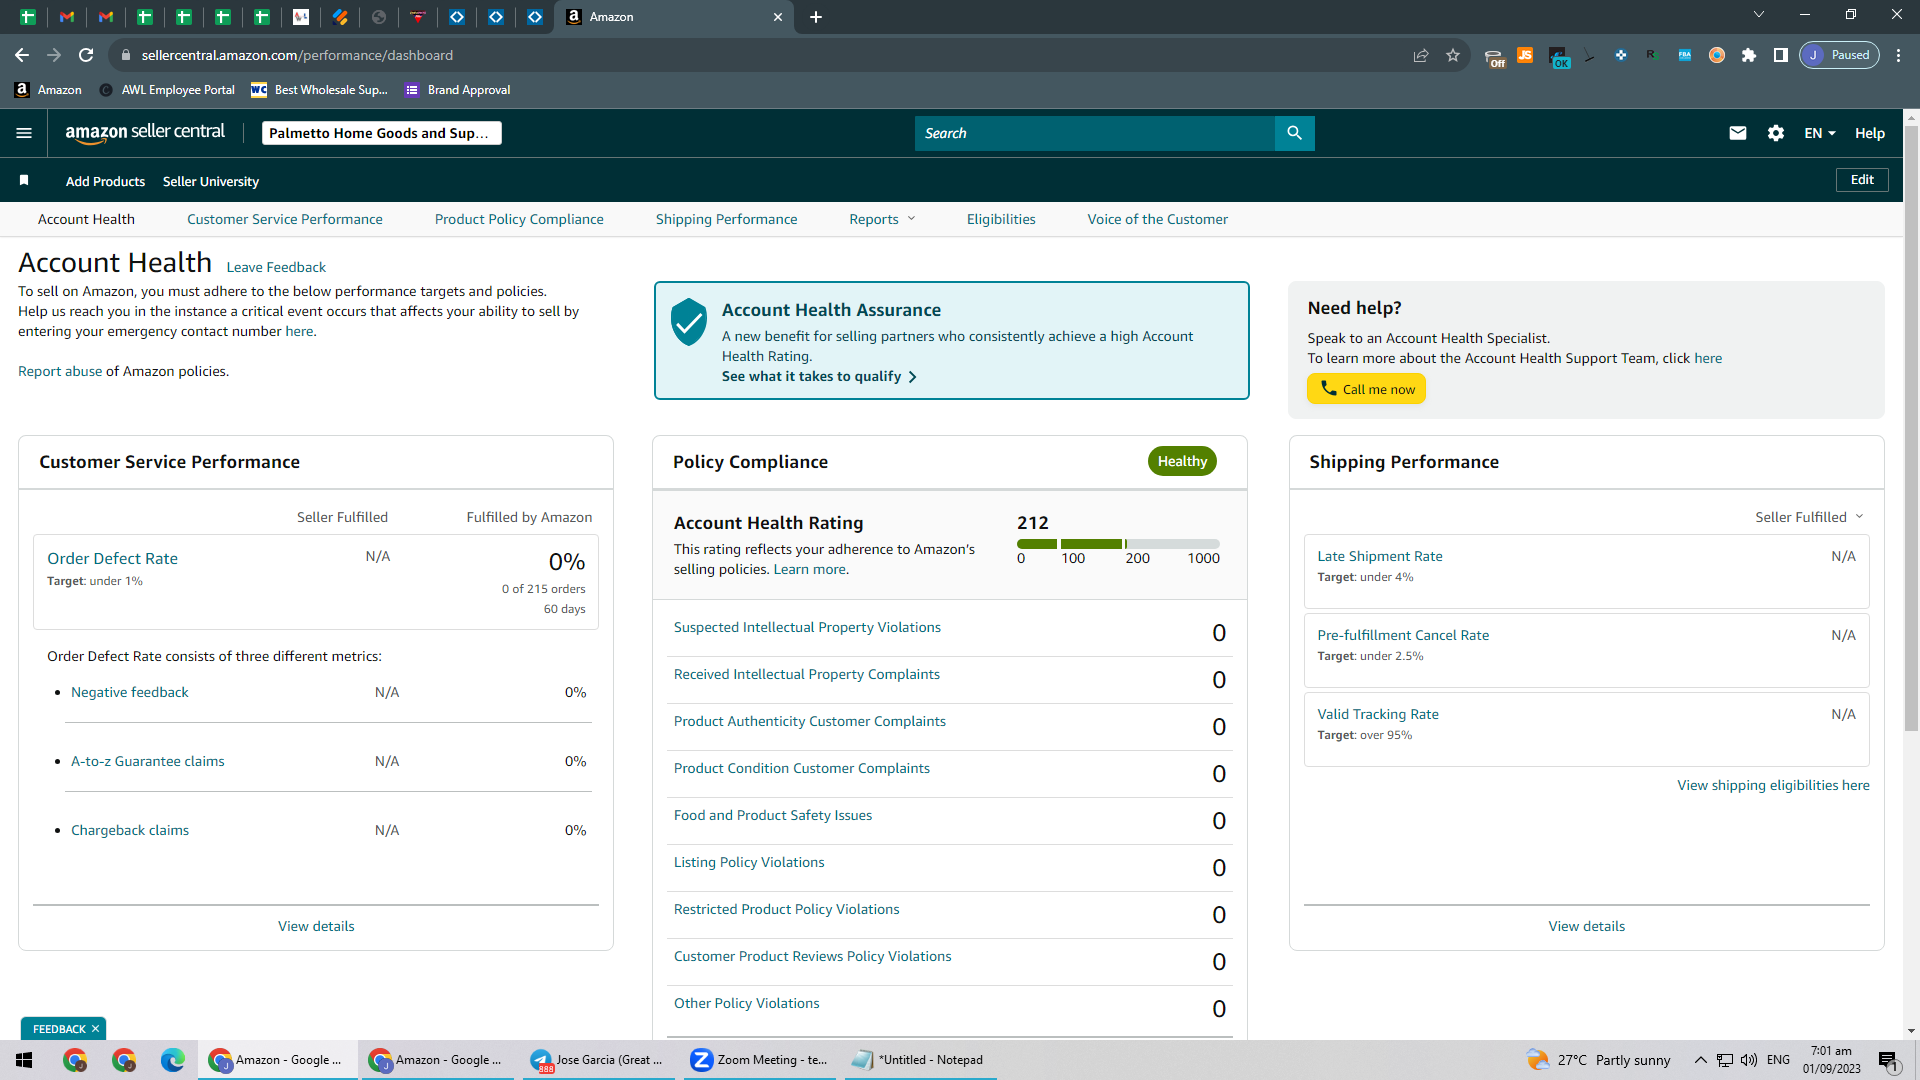Reload the page with the refresh icon
This screenshot has height=1080, width=1920.
point(86,55)
